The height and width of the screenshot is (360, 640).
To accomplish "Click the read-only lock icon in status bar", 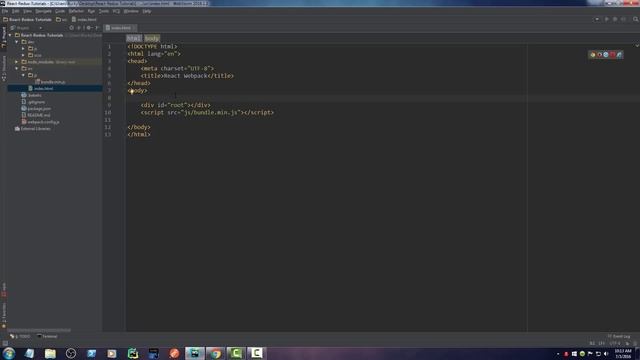I will click(x=628, y=344).
